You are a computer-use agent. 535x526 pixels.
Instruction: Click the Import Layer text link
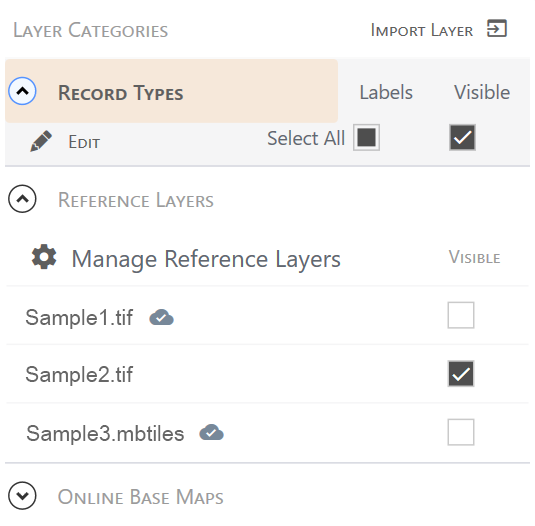click(x=422, y=30)
